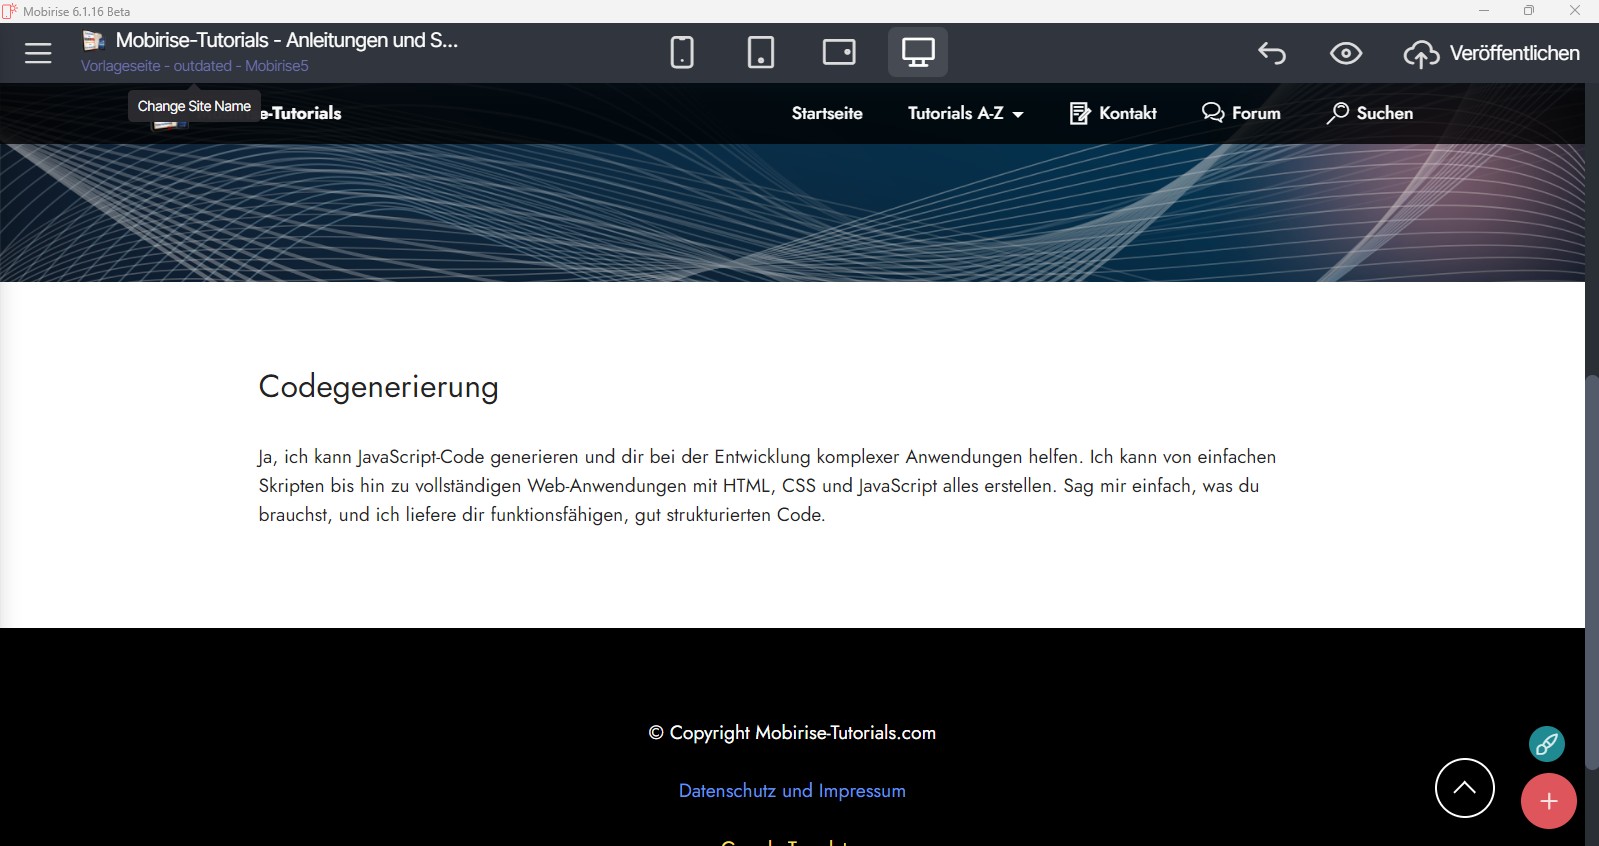Switch to mobile phone view
1599x846 pixels.
(x=682, y=52)
